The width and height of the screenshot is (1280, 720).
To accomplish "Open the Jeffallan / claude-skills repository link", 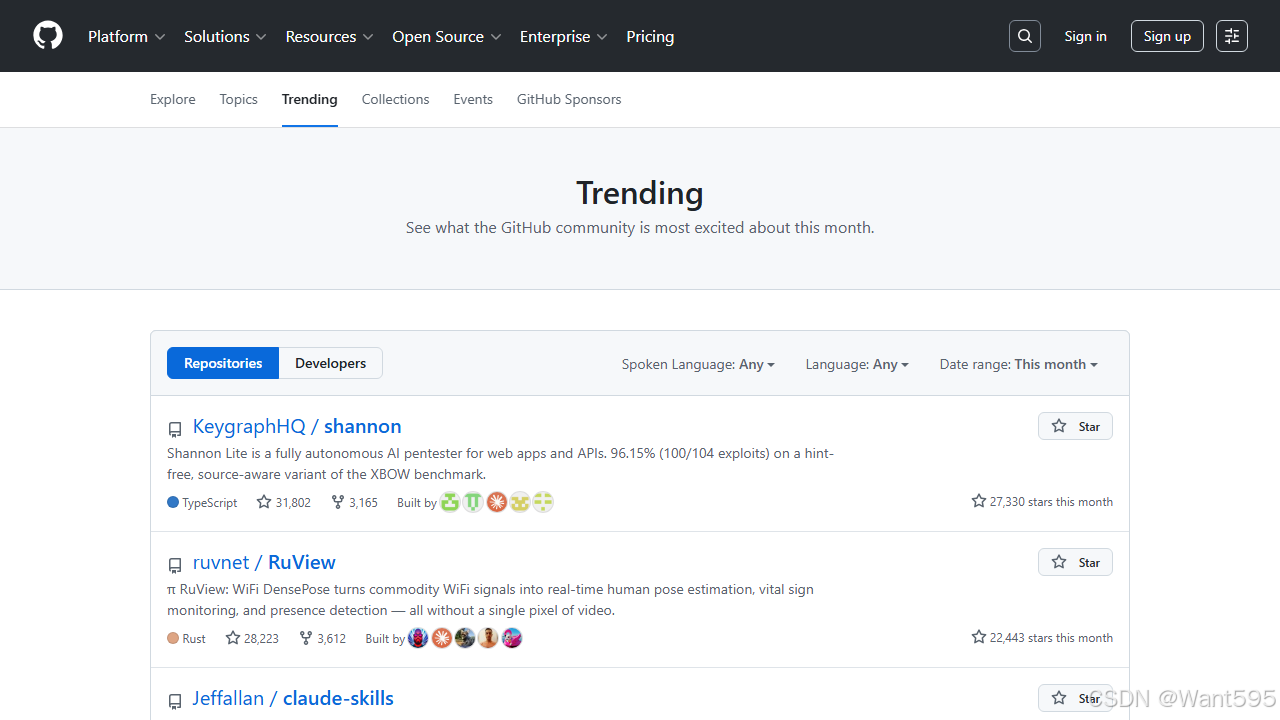I will (293, 698).
